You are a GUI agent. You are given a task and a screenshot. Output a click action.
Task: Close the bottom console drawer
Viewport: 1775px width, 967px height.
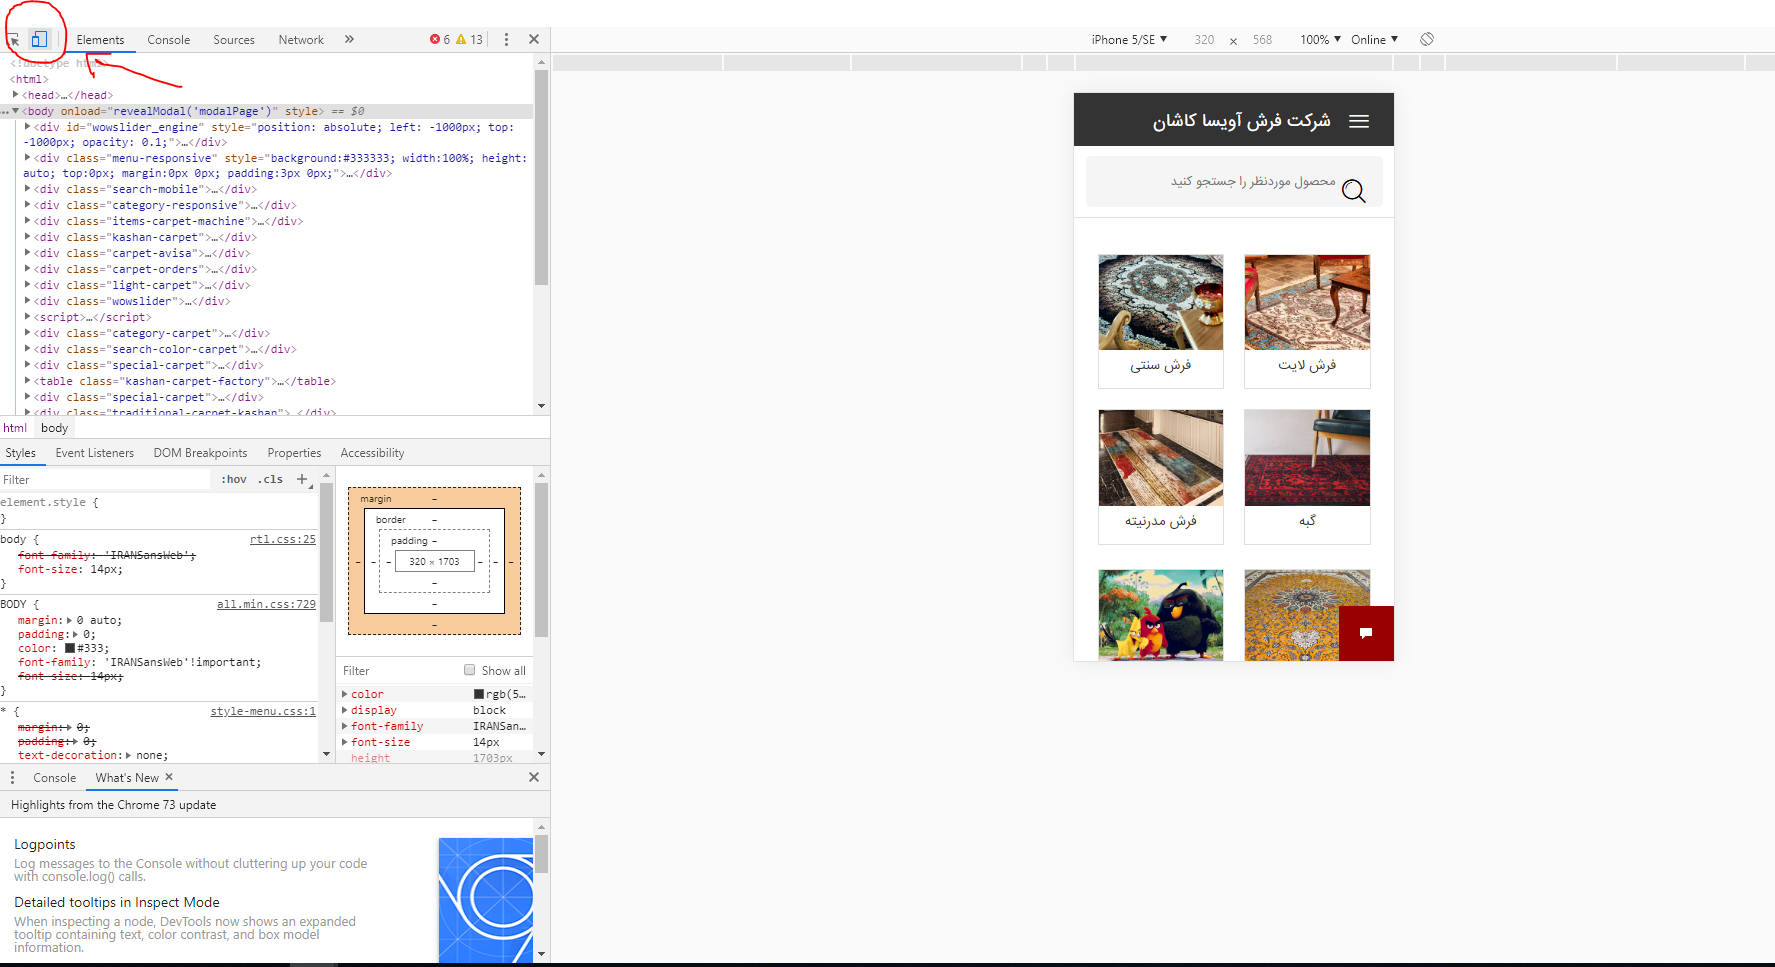click(534, 777)
